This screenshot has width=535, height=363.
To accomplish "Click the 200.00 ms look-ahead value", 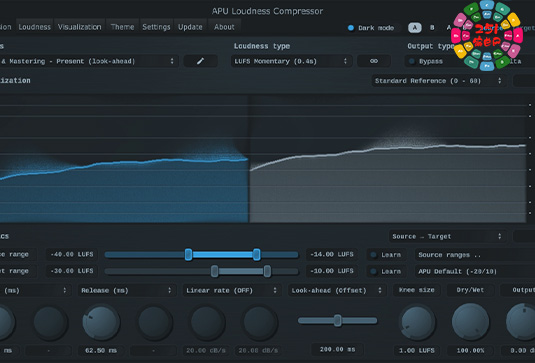I will (x=337, y=349).
